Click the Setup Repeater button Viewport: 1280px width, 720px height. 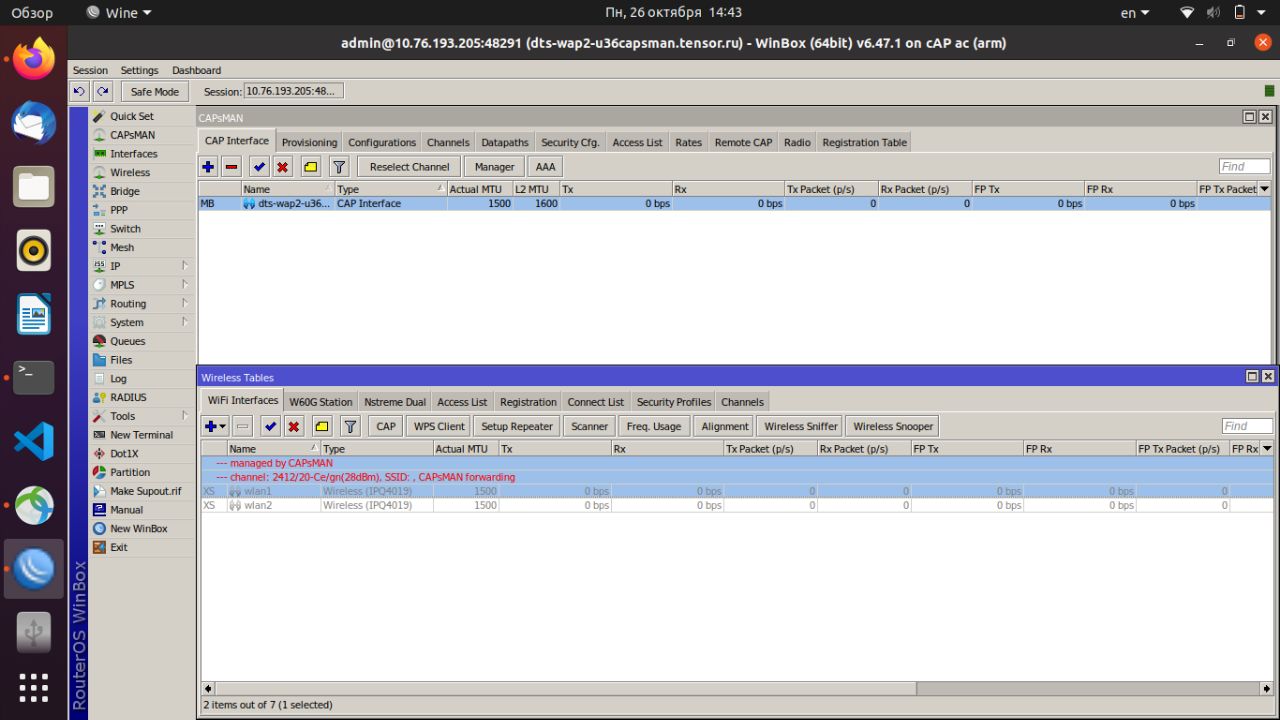coord(516,426)
